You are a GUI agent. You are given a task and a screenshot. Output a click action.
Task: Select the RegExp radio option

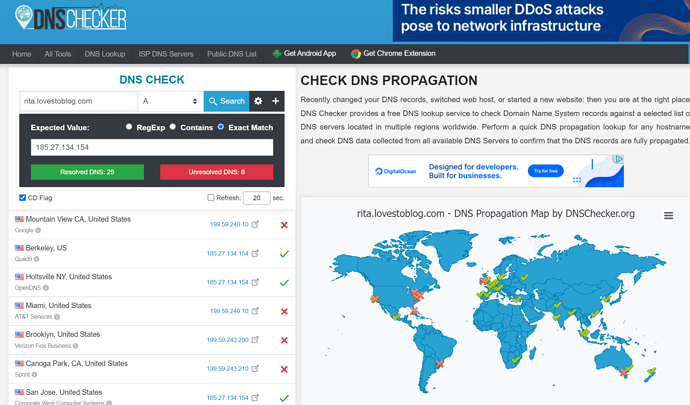tap(129, 127)
